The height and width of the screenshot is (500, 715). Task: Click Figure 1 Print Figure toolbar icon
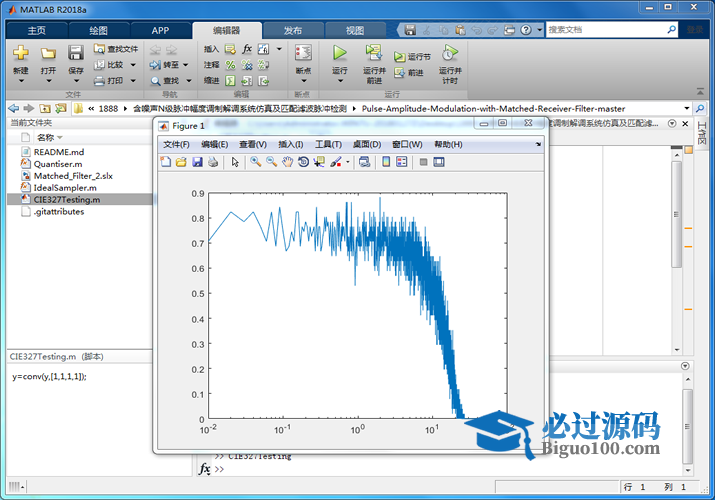212,162
